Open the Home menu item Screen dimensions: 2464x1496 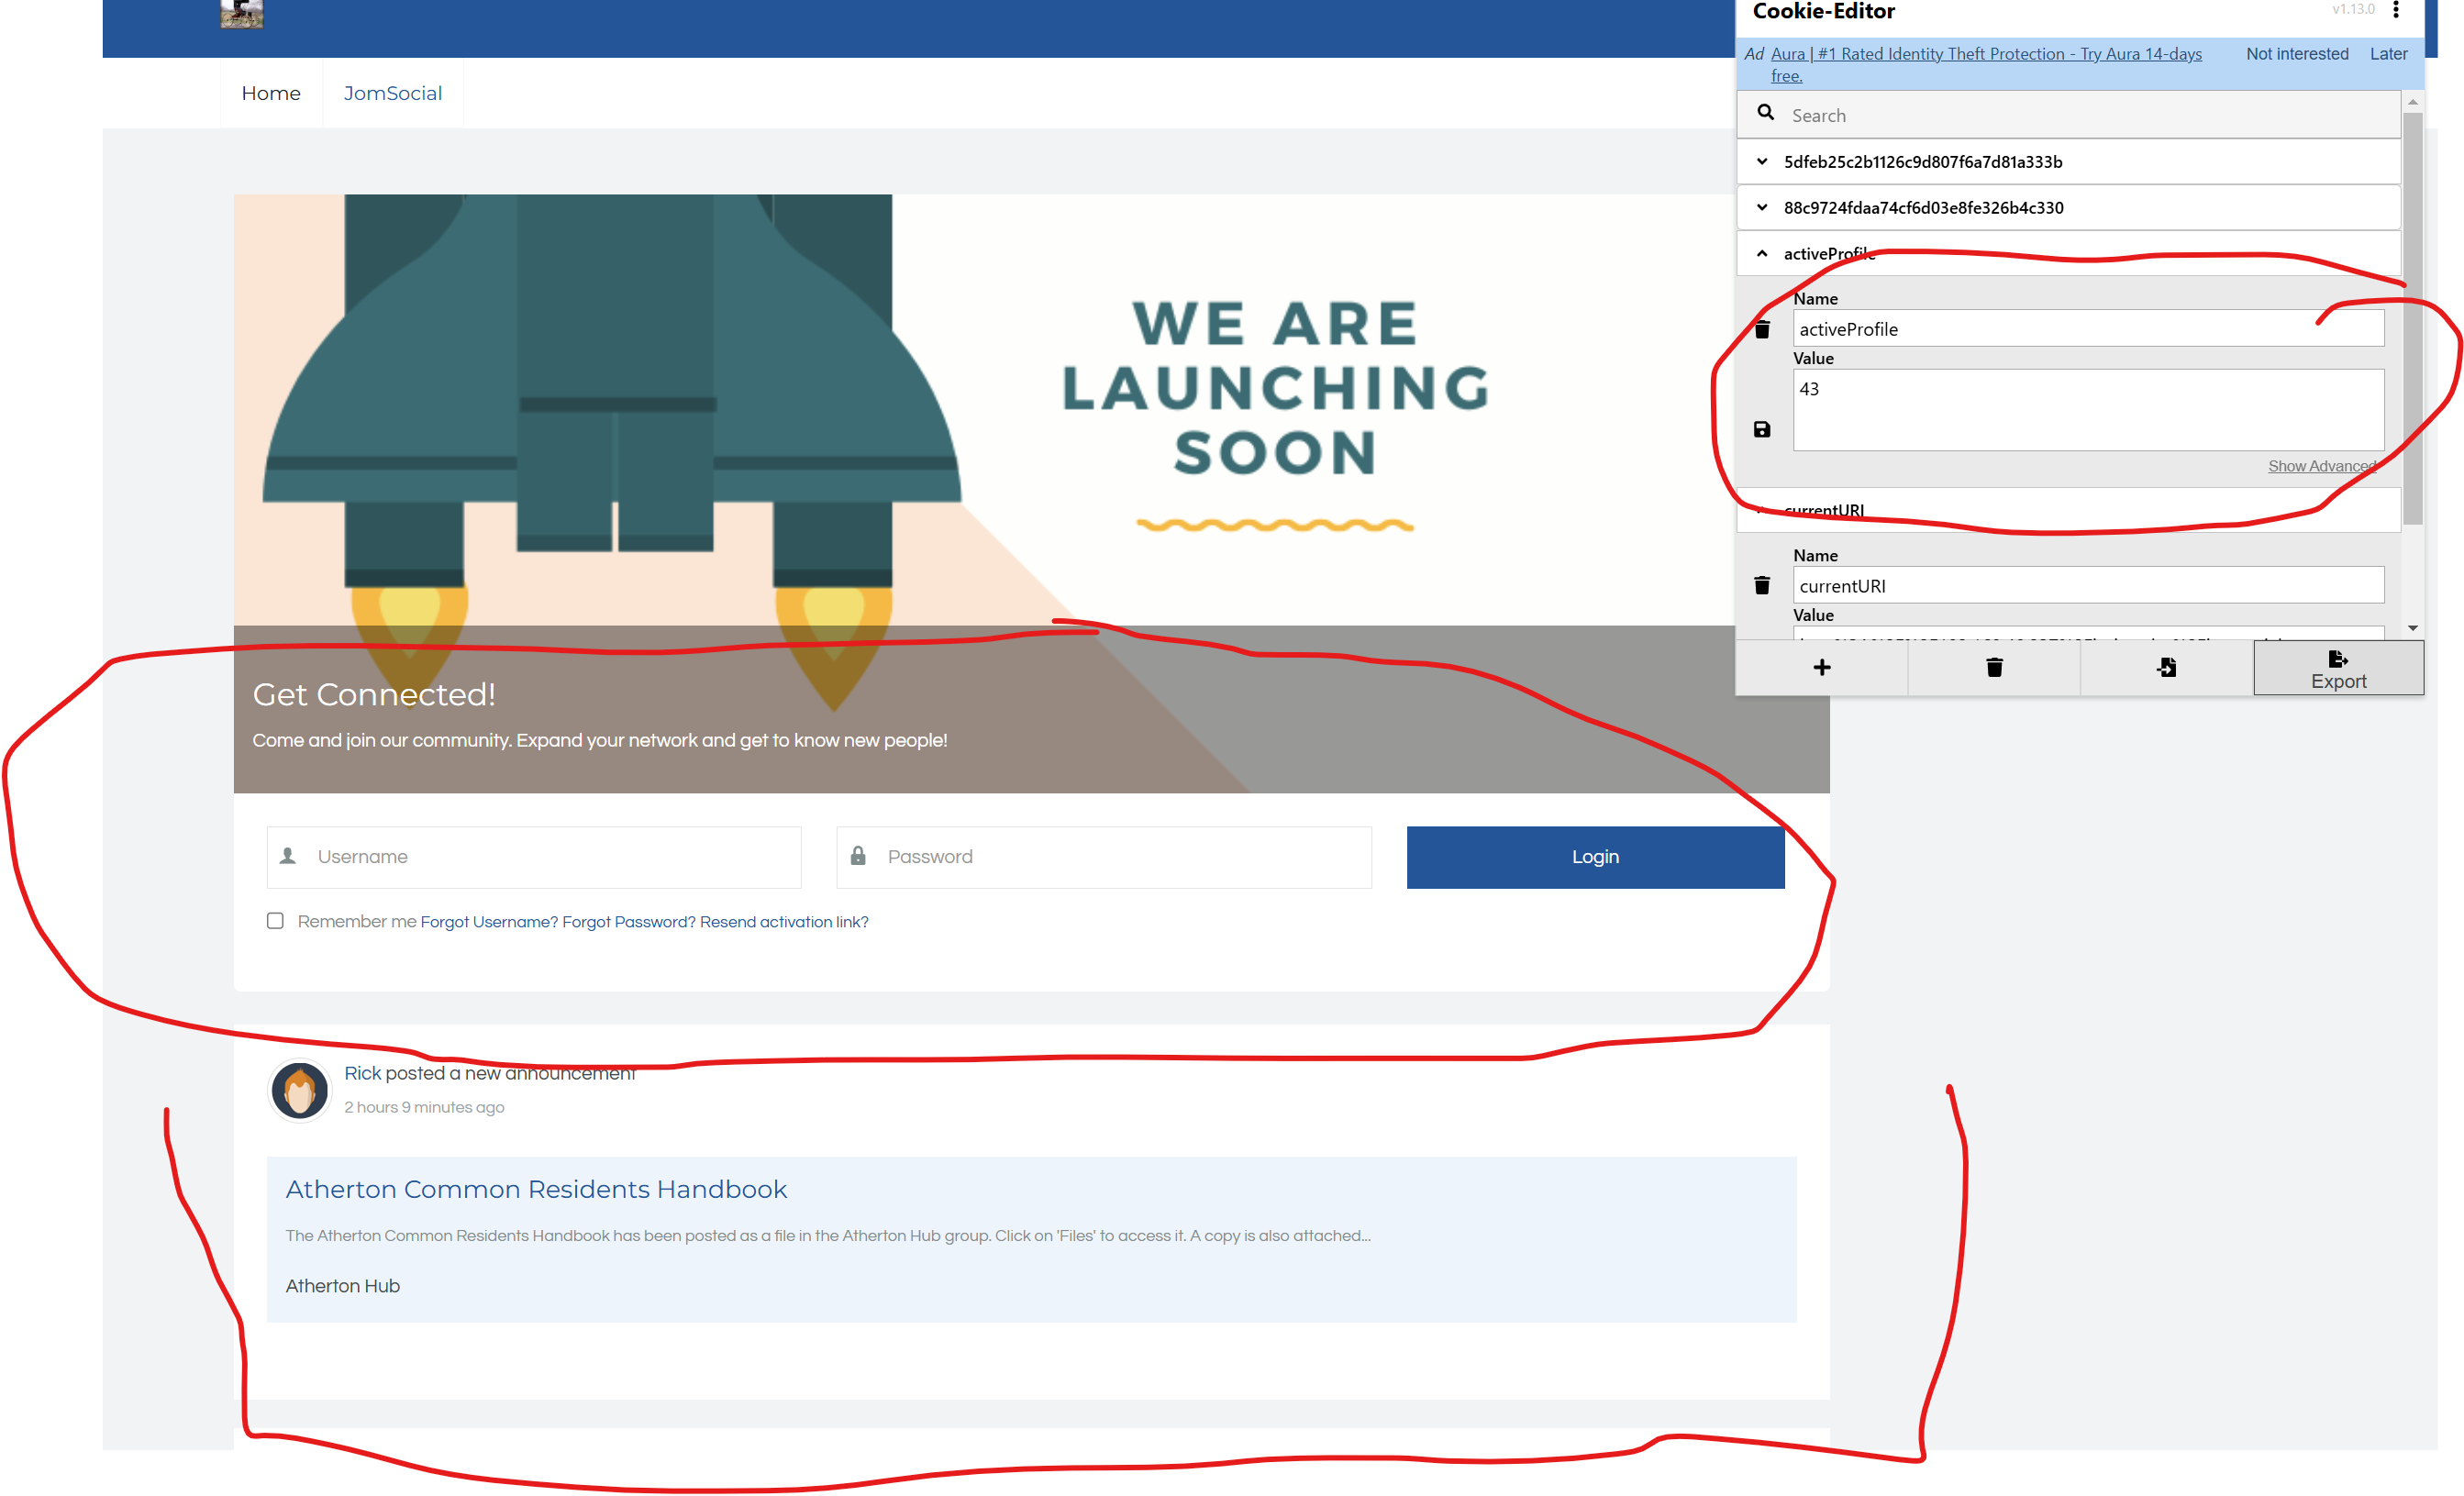tap(271, 93)
